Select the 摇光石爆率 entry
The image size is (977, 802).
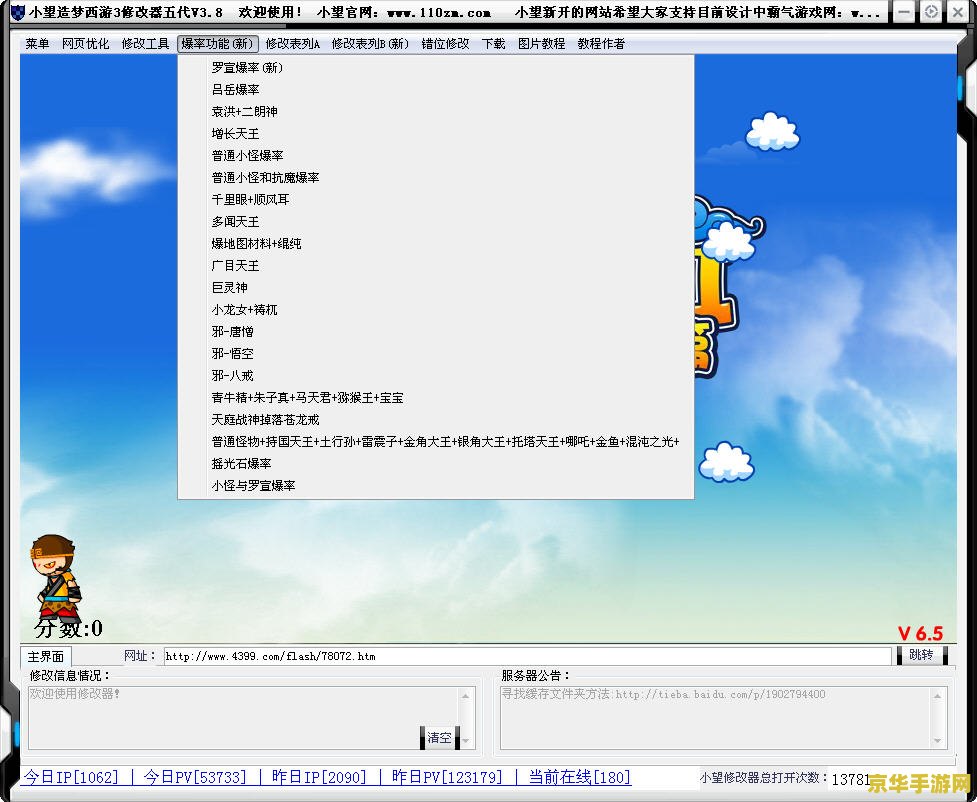(x=436, y=464)
